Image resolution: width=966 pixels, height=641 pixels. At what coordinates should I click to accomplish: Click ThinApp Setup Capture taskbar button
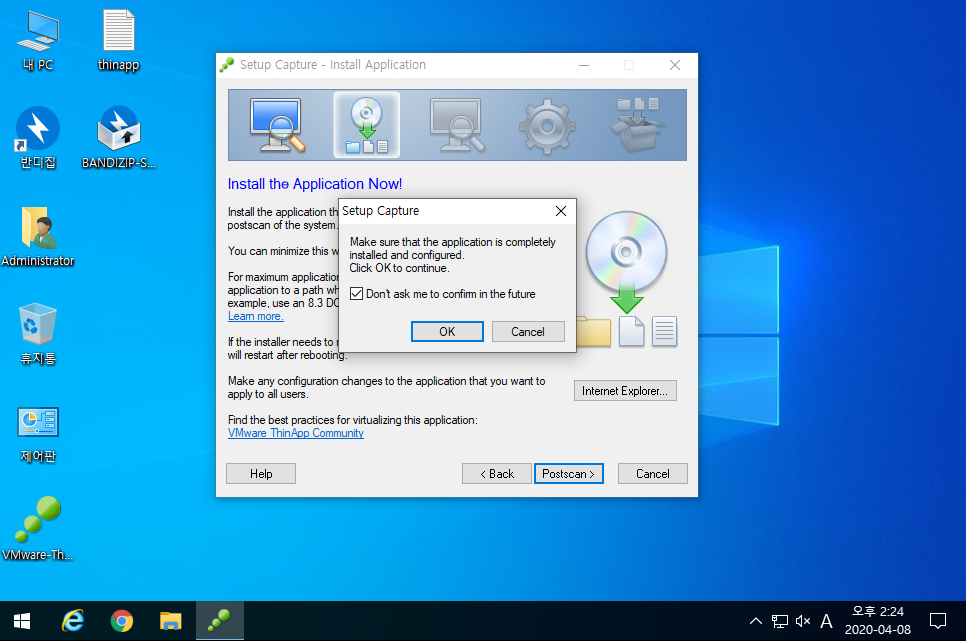(220, 621)
